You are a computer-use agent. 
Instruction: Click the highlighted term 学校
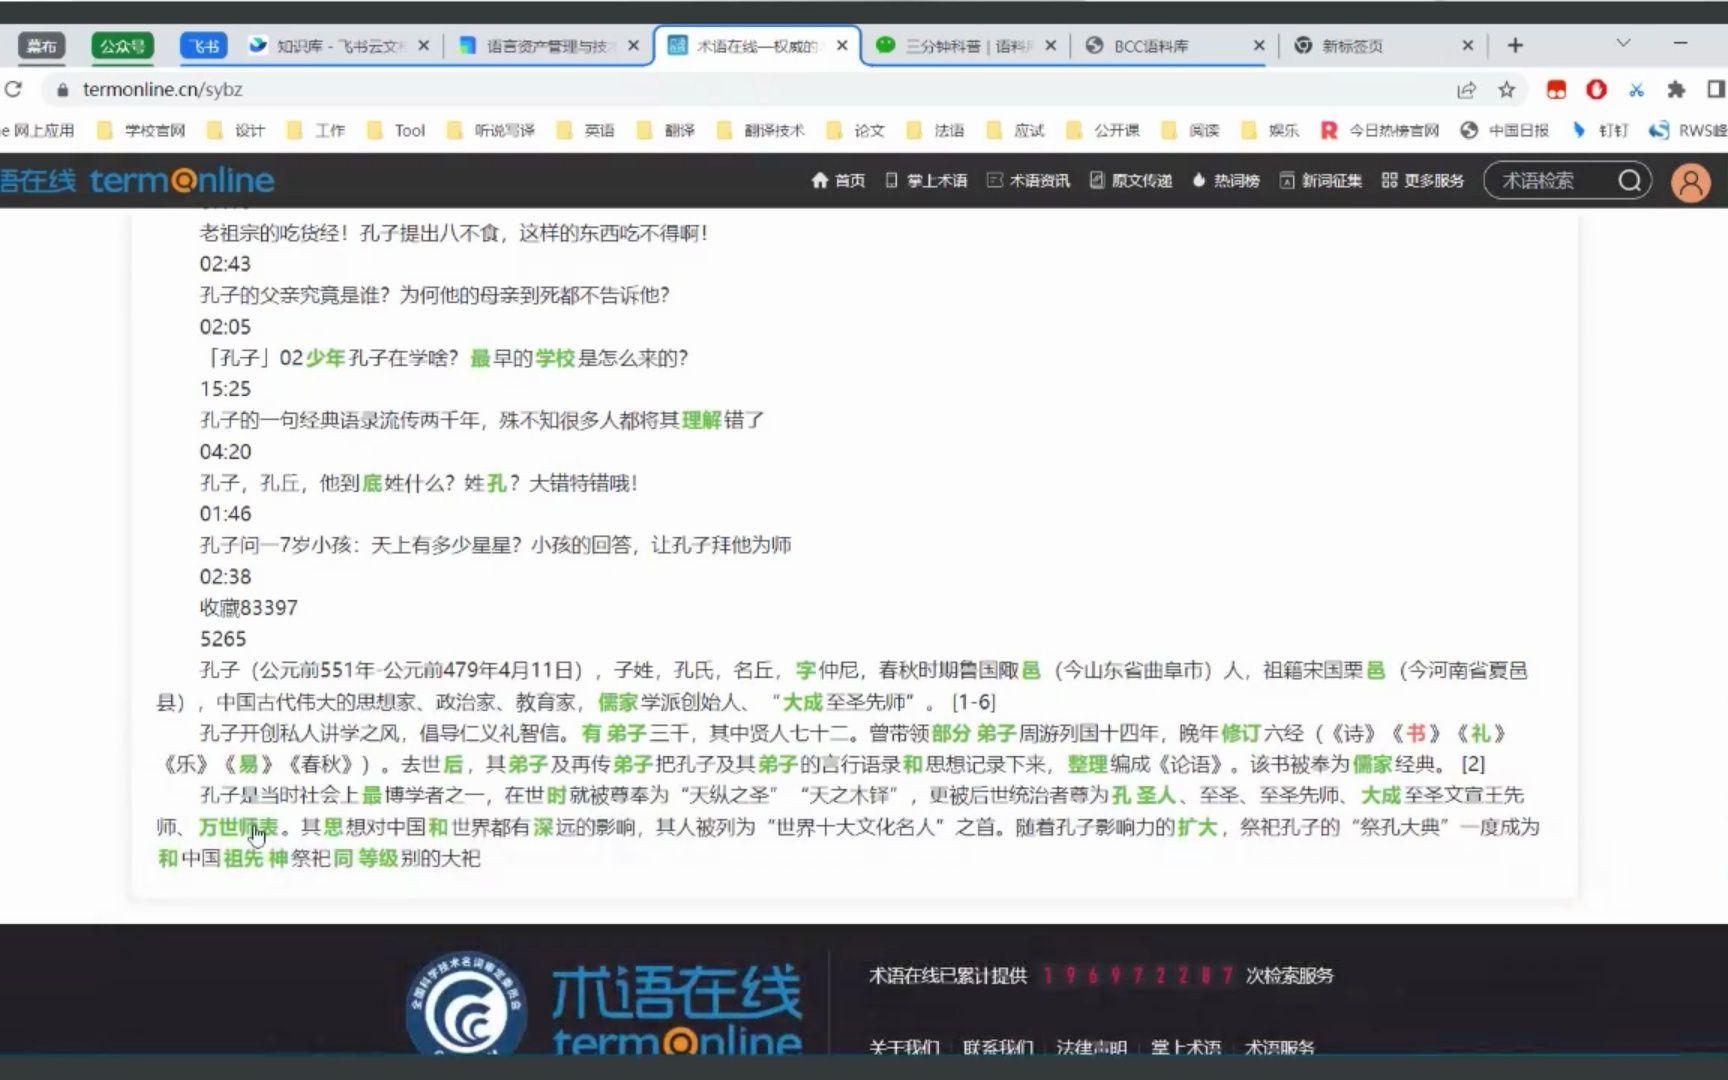point(555,358)
